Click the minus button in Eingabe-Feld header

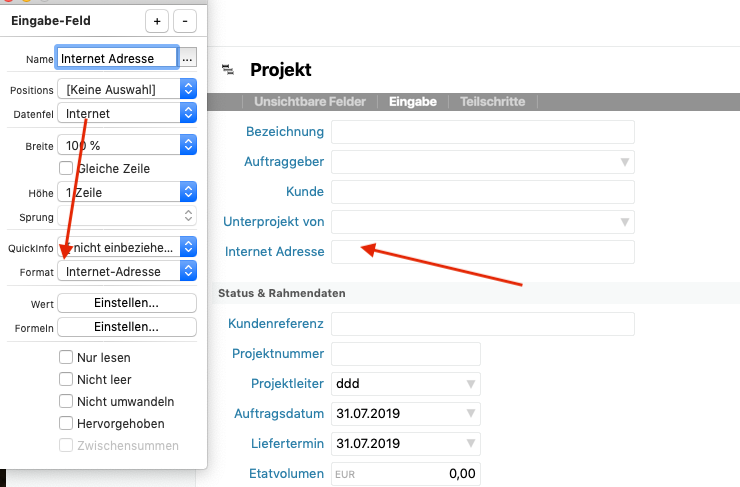click(185, 21)
